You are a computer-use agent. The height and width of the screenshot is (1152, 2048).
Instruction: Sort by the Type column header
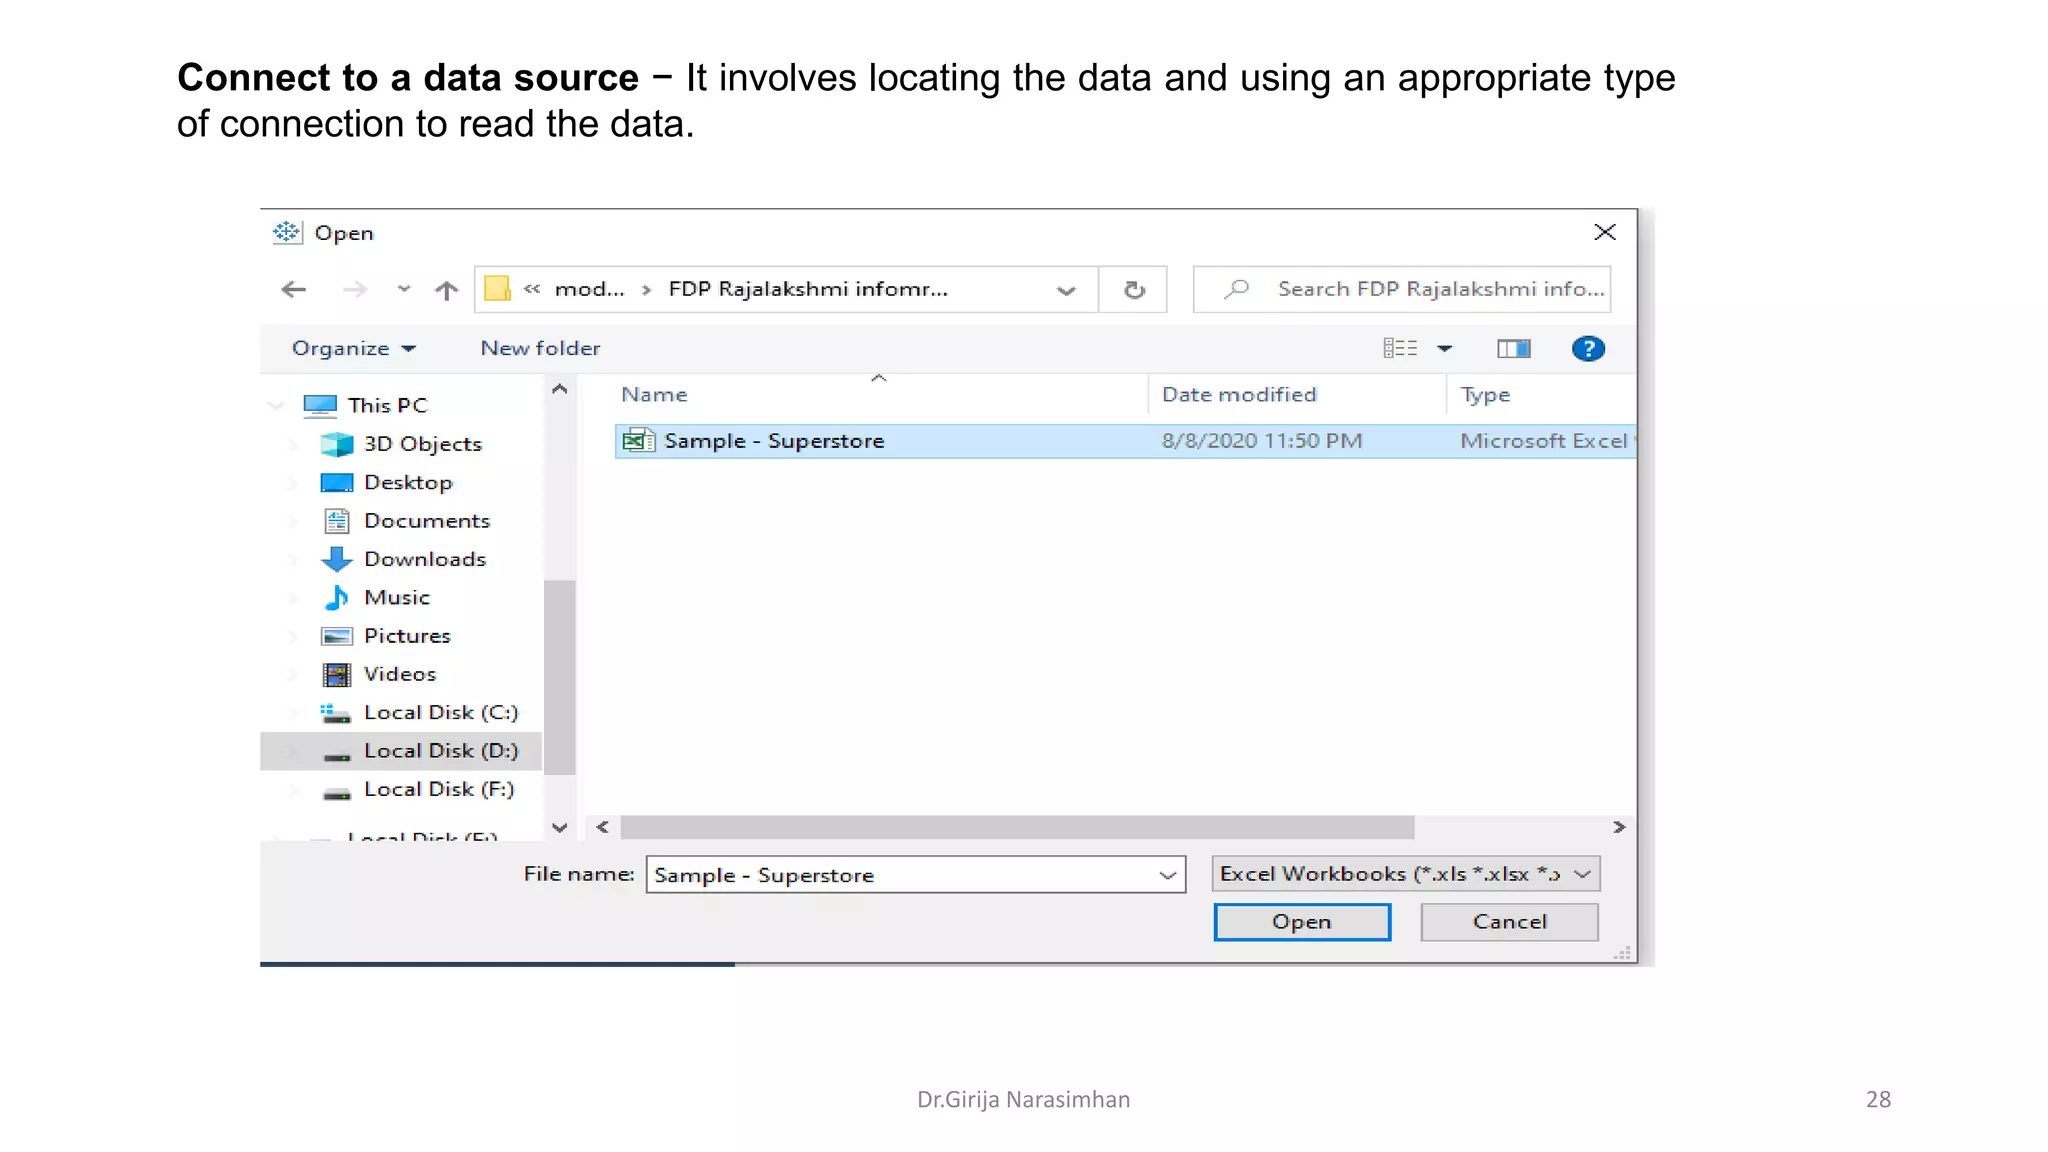[1485, 395]
